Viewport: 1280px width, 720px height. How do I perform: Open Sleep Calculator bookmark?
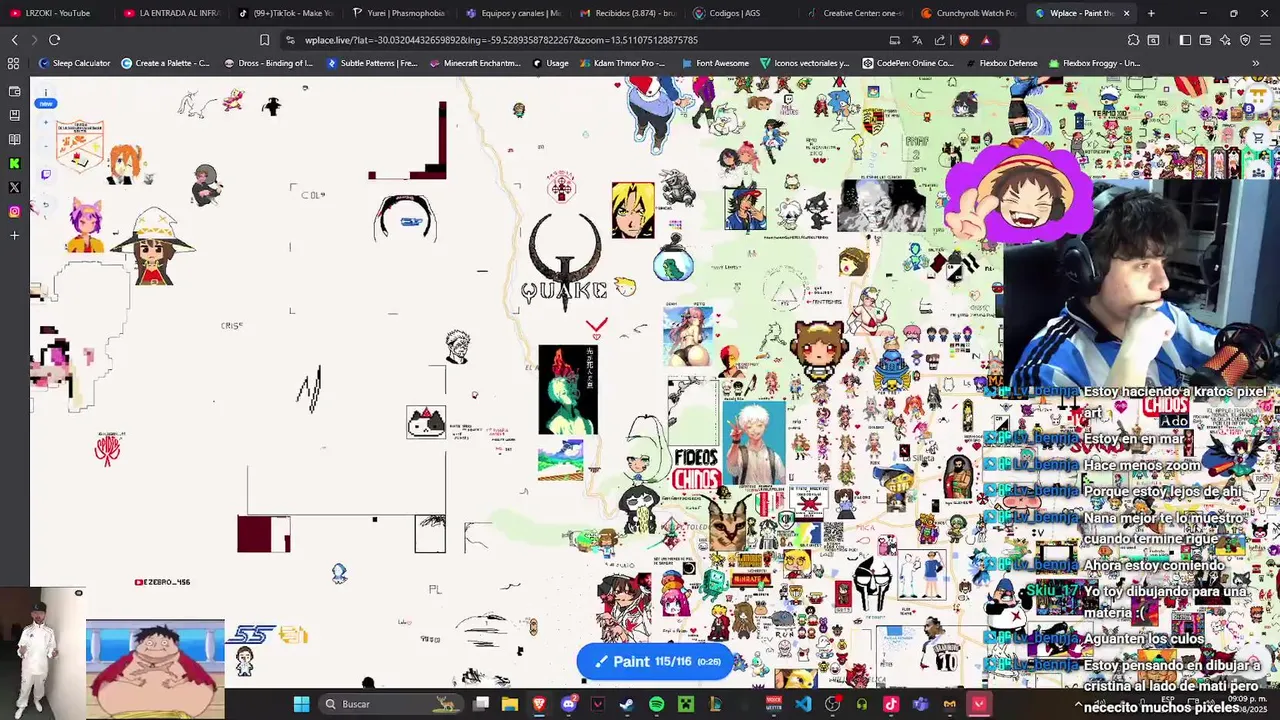[x=75, y=63]
